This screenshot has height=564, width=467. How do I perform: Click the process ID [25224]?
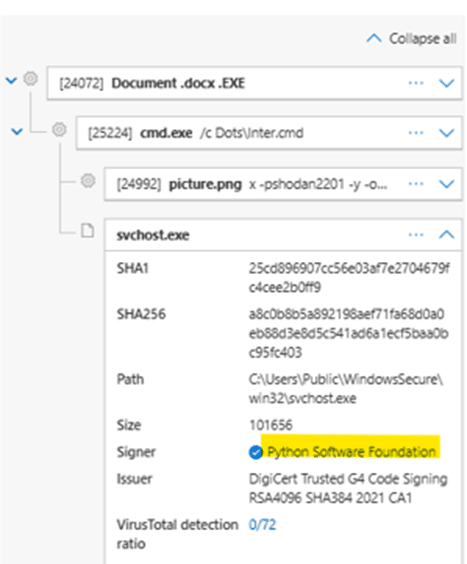coord(110,133)
